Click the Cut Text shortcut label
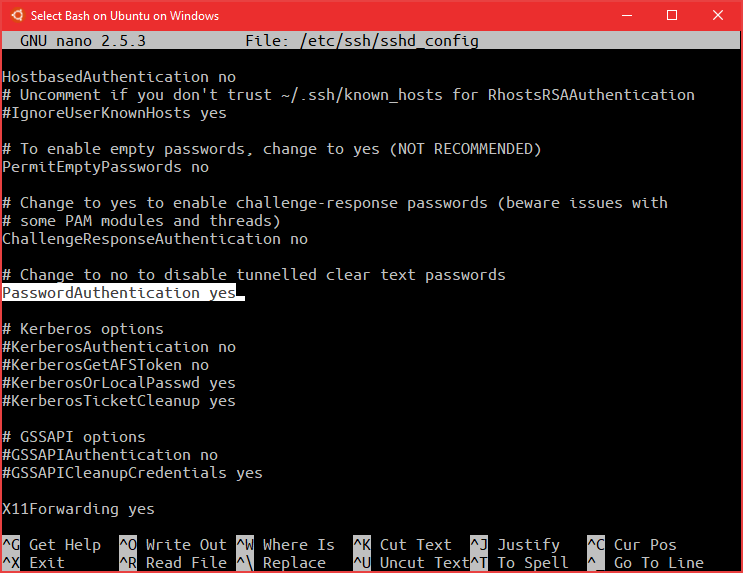 (415, 545)
